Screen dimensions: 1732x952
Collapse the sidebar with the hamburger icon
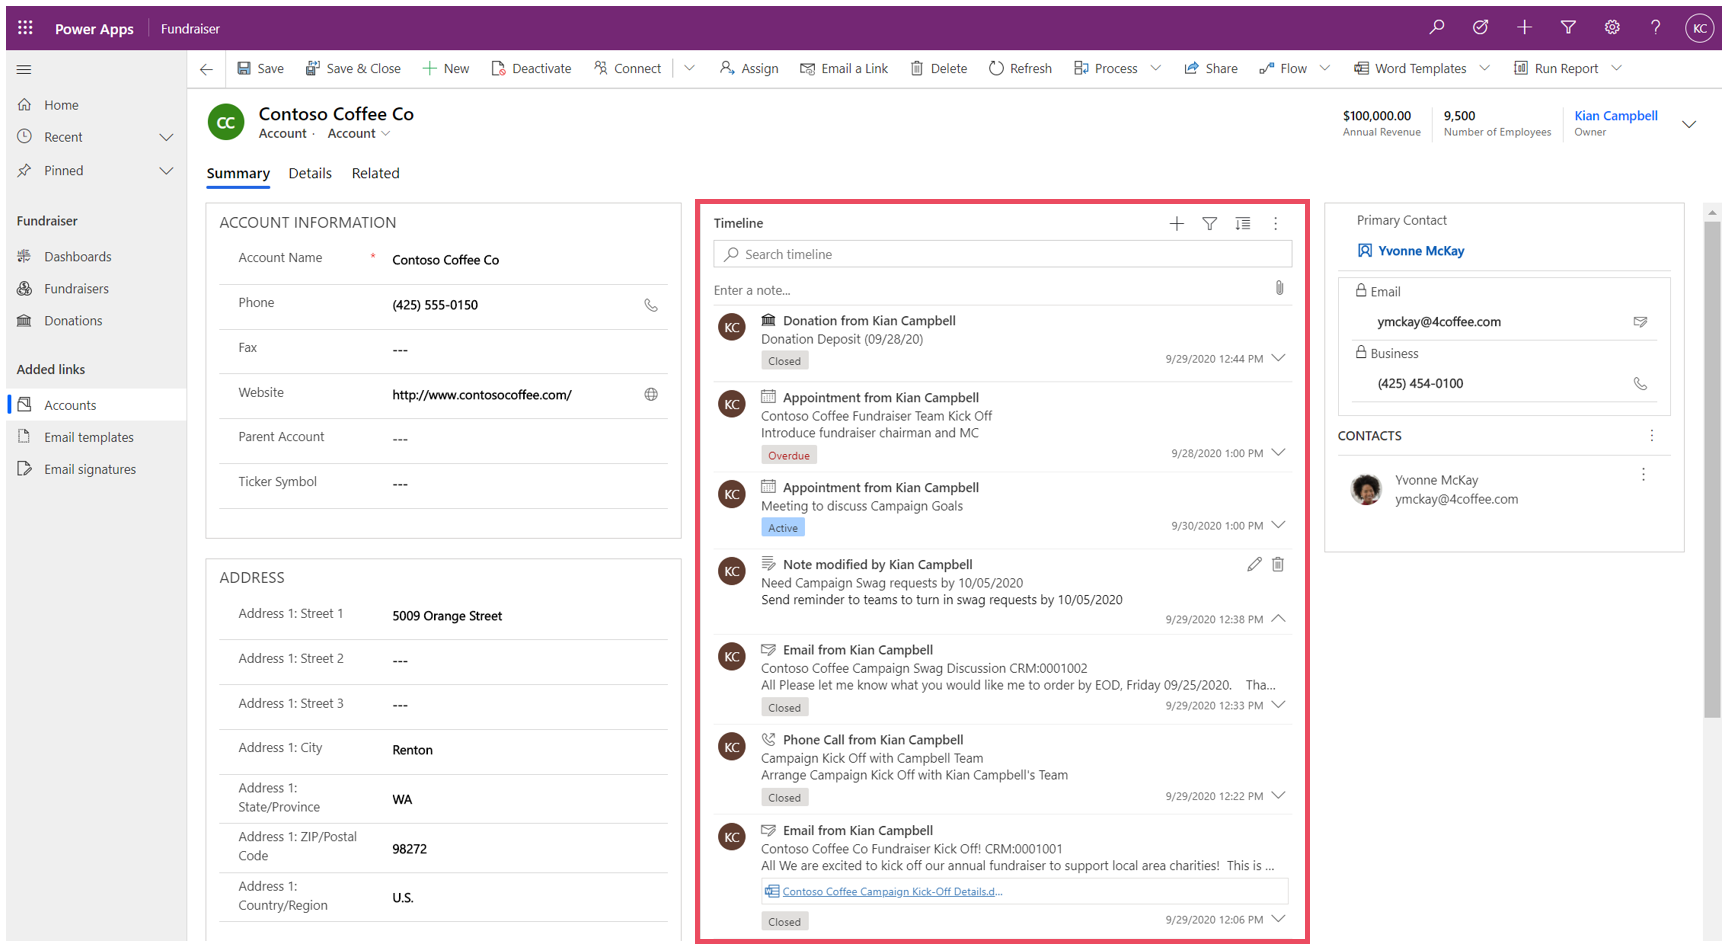tap(23, 69)
